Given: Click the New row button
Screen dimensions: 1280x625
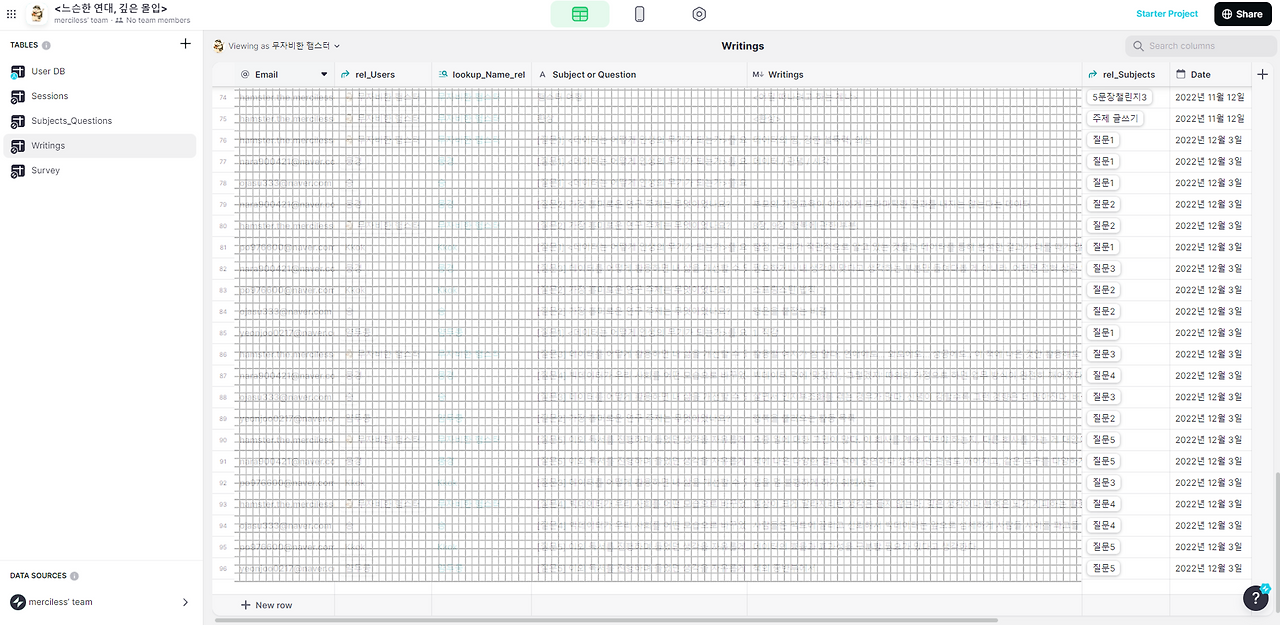Looking at the screenshot, I should 267,605.
